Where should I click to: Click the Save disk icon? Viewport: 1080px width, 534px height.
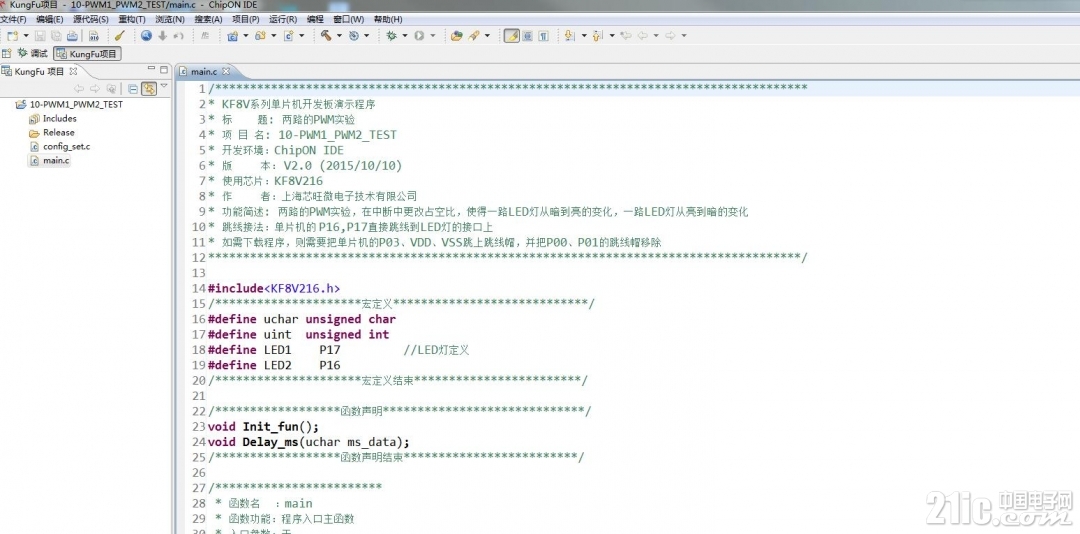click(40, 36)
